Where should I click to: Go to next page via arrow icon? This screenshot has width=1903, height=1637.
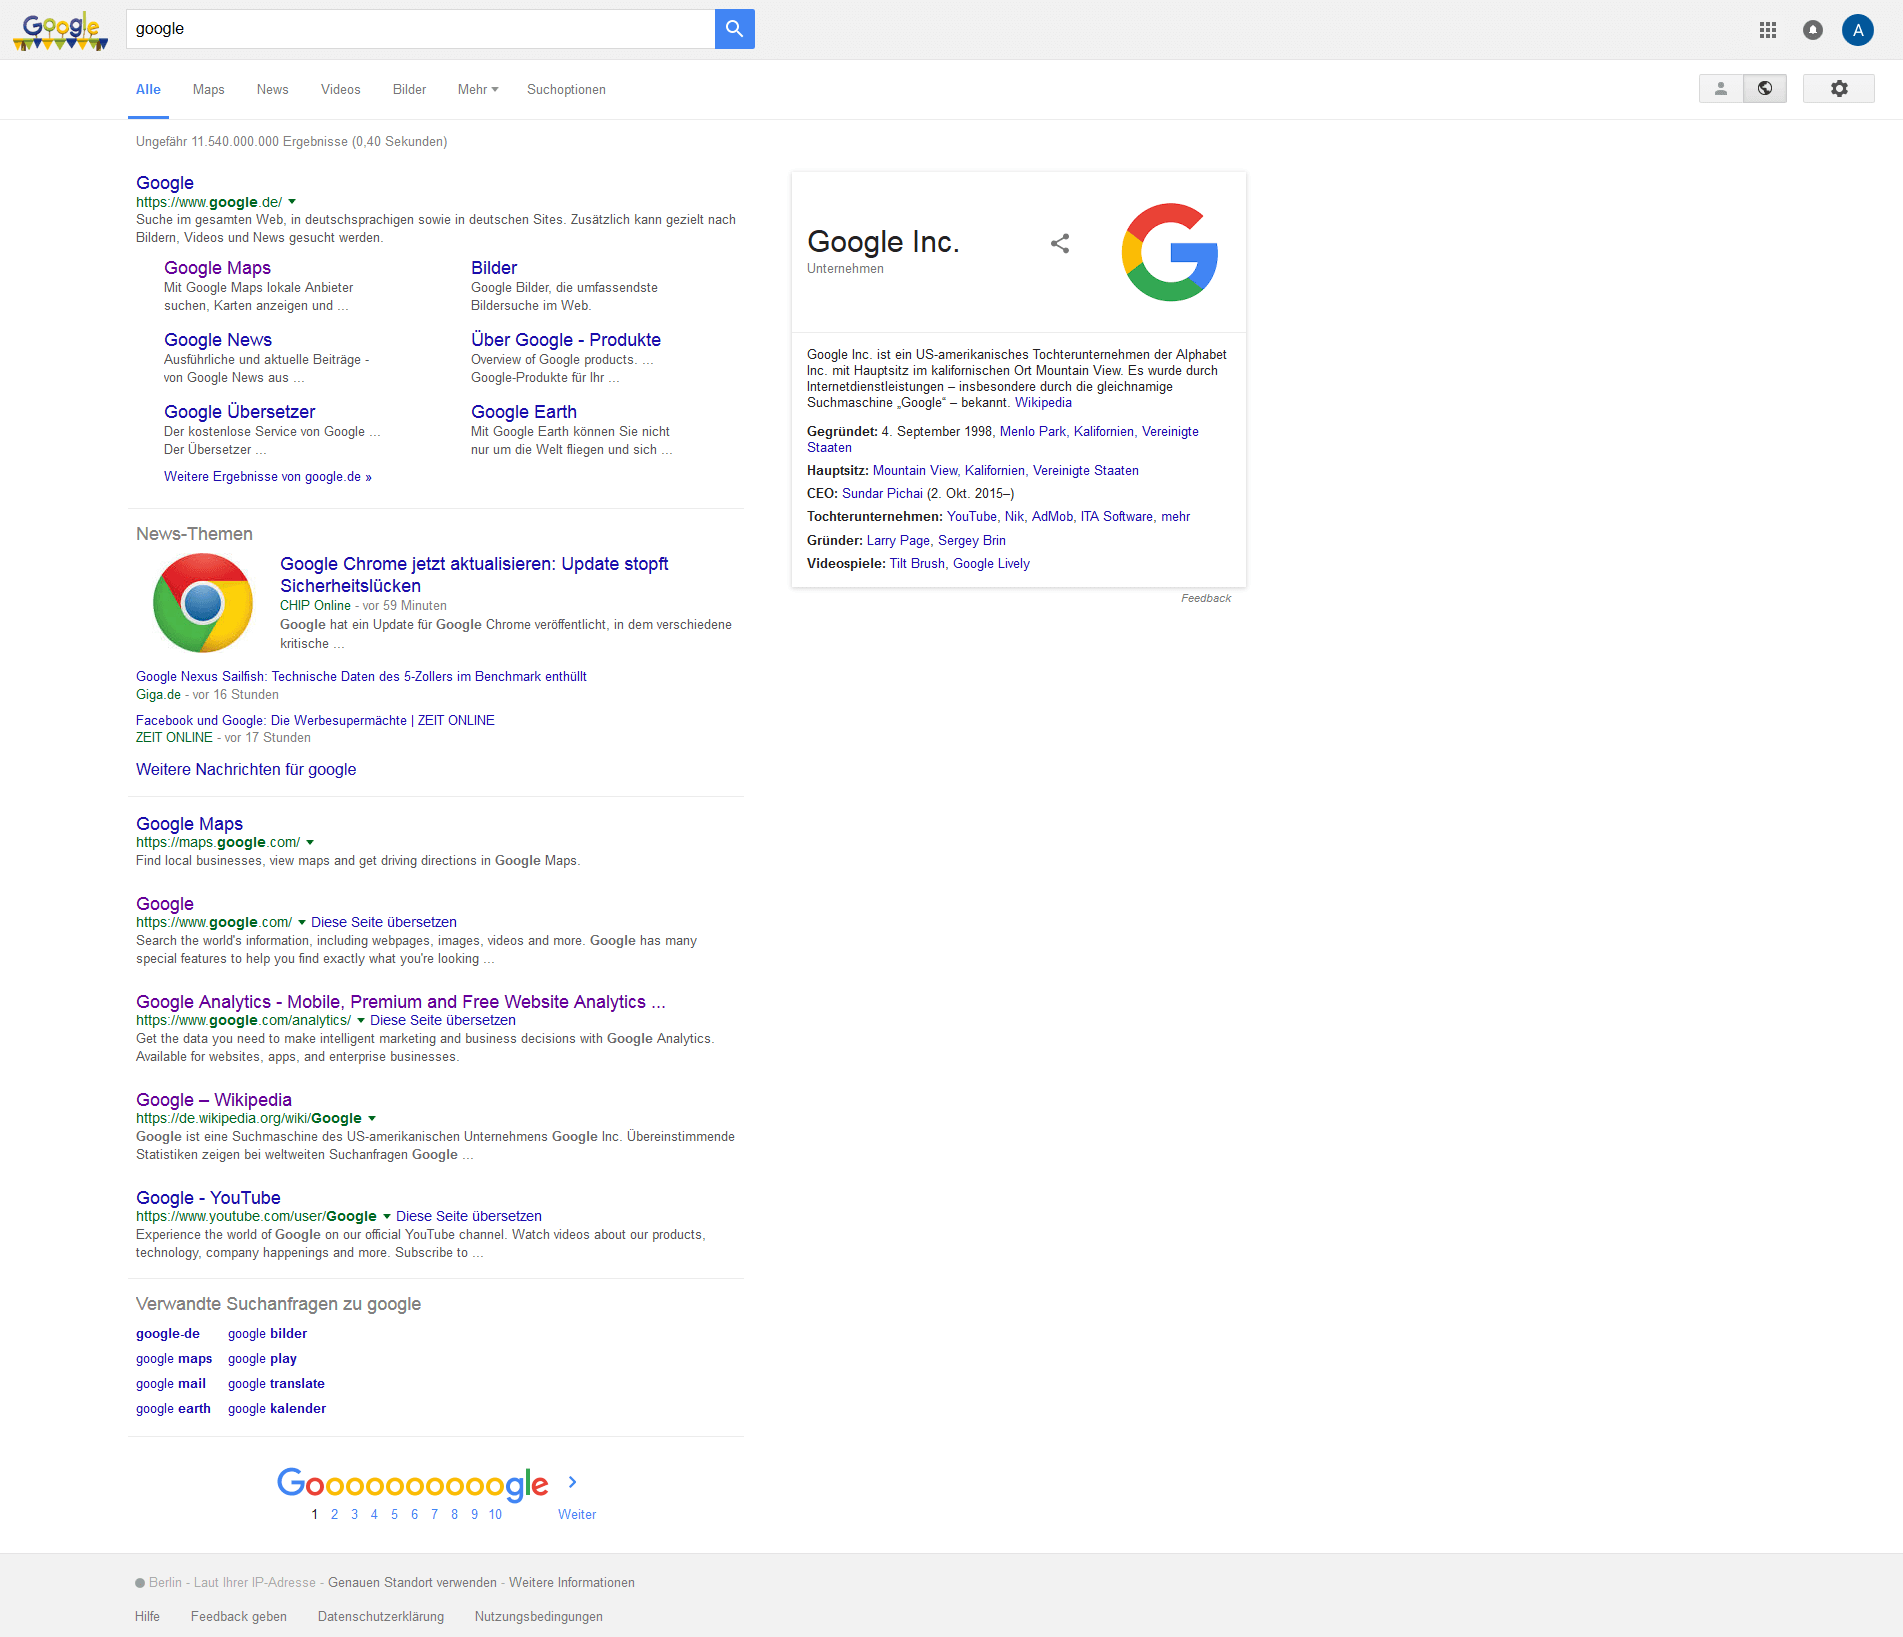pos(572,1482)
